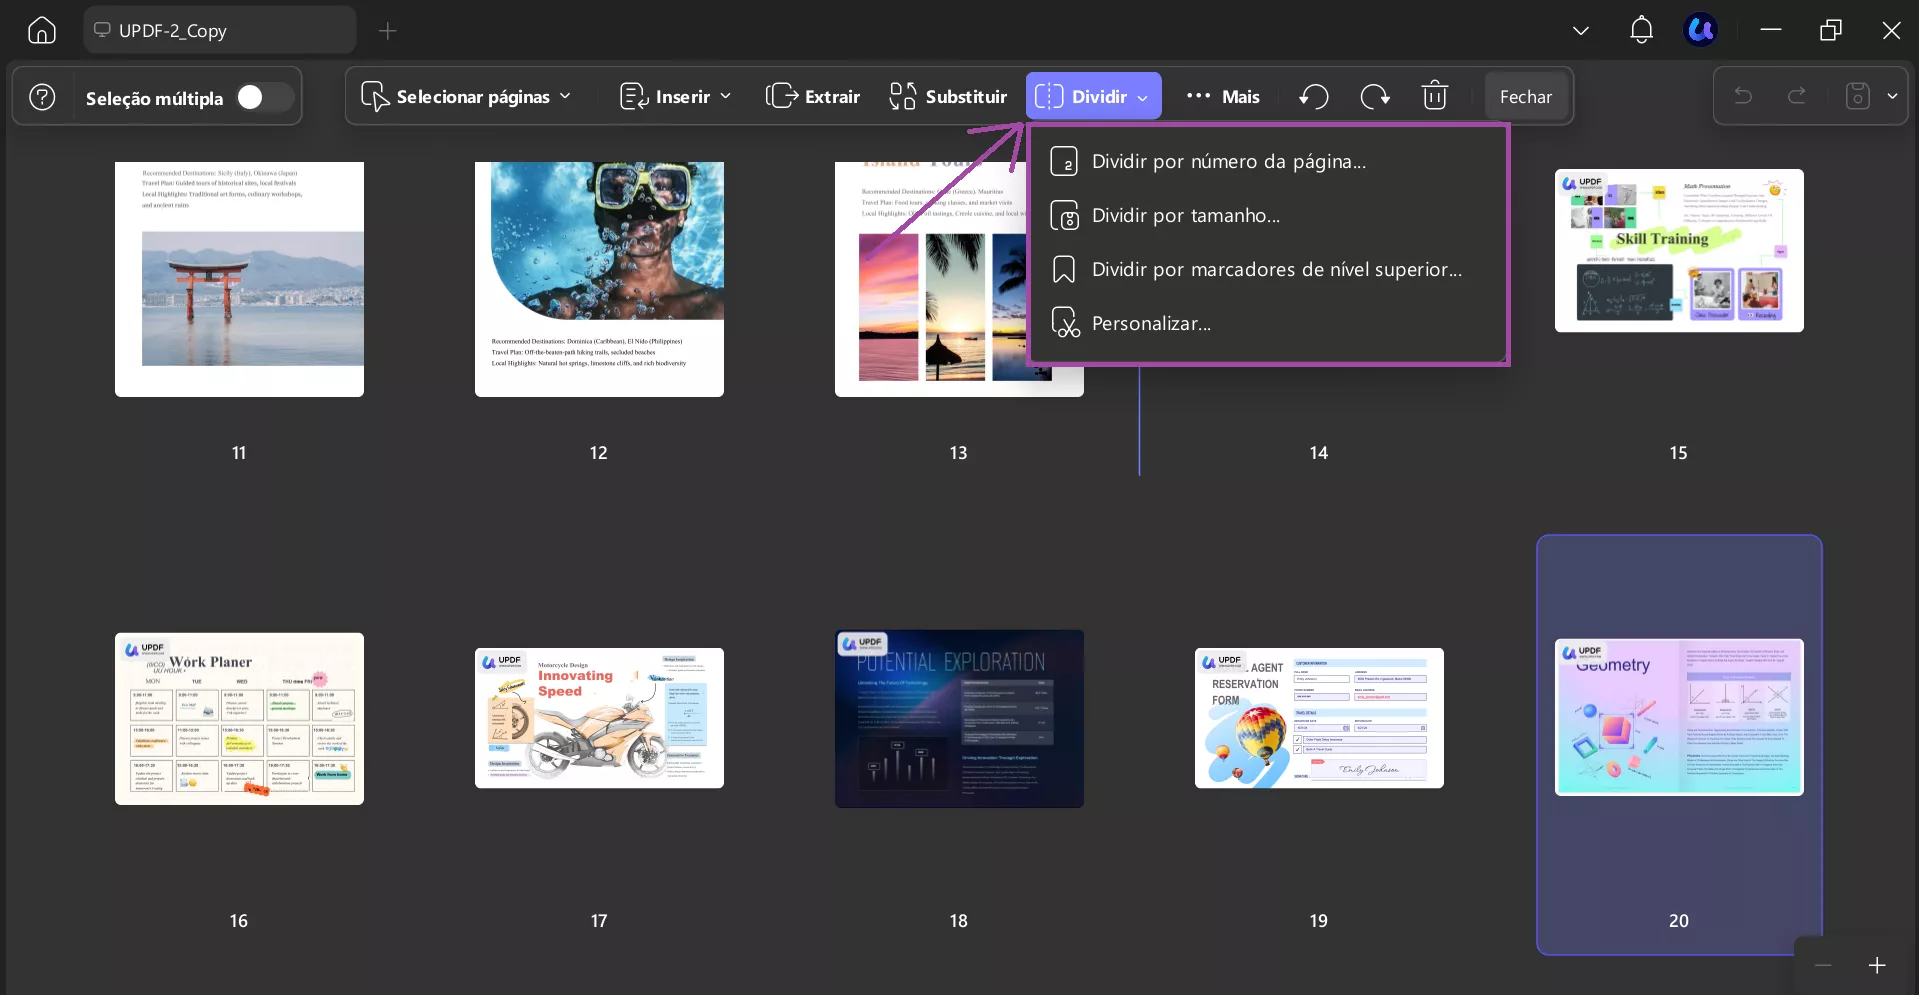Delete selected pages with trash icon
Screen dimensions: 1919x995
coord(1435,96)
